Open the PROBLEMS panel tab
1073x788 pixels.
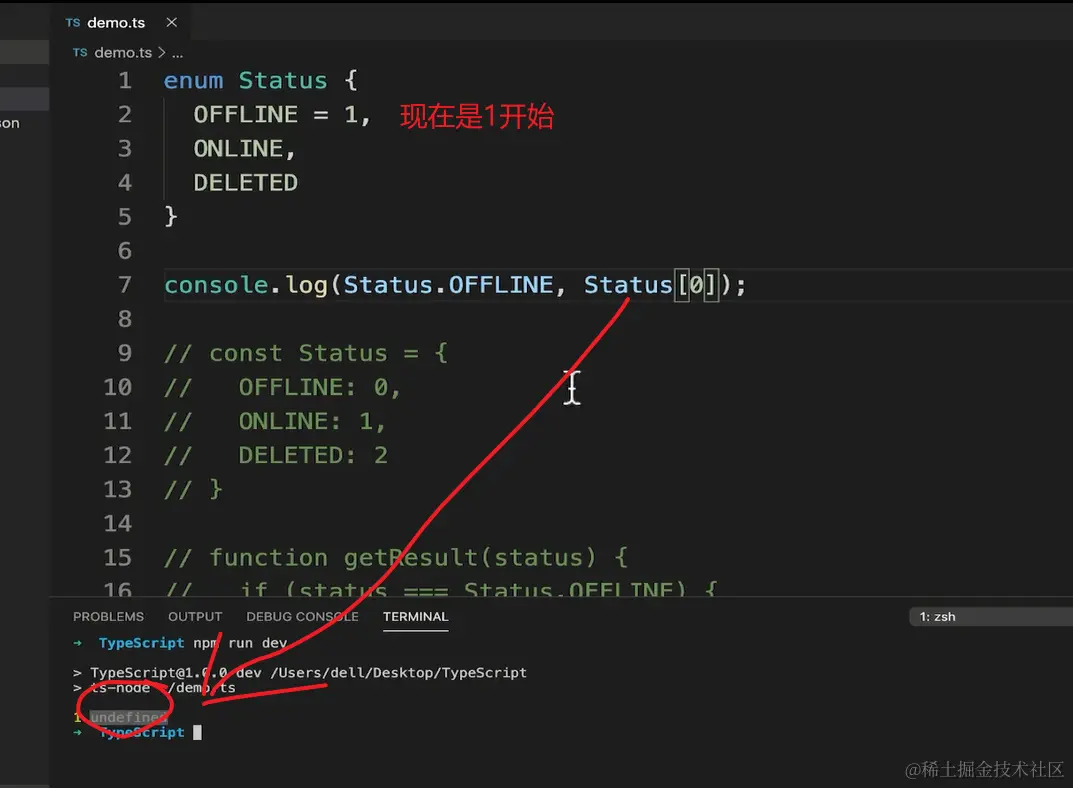coord(108,617)
